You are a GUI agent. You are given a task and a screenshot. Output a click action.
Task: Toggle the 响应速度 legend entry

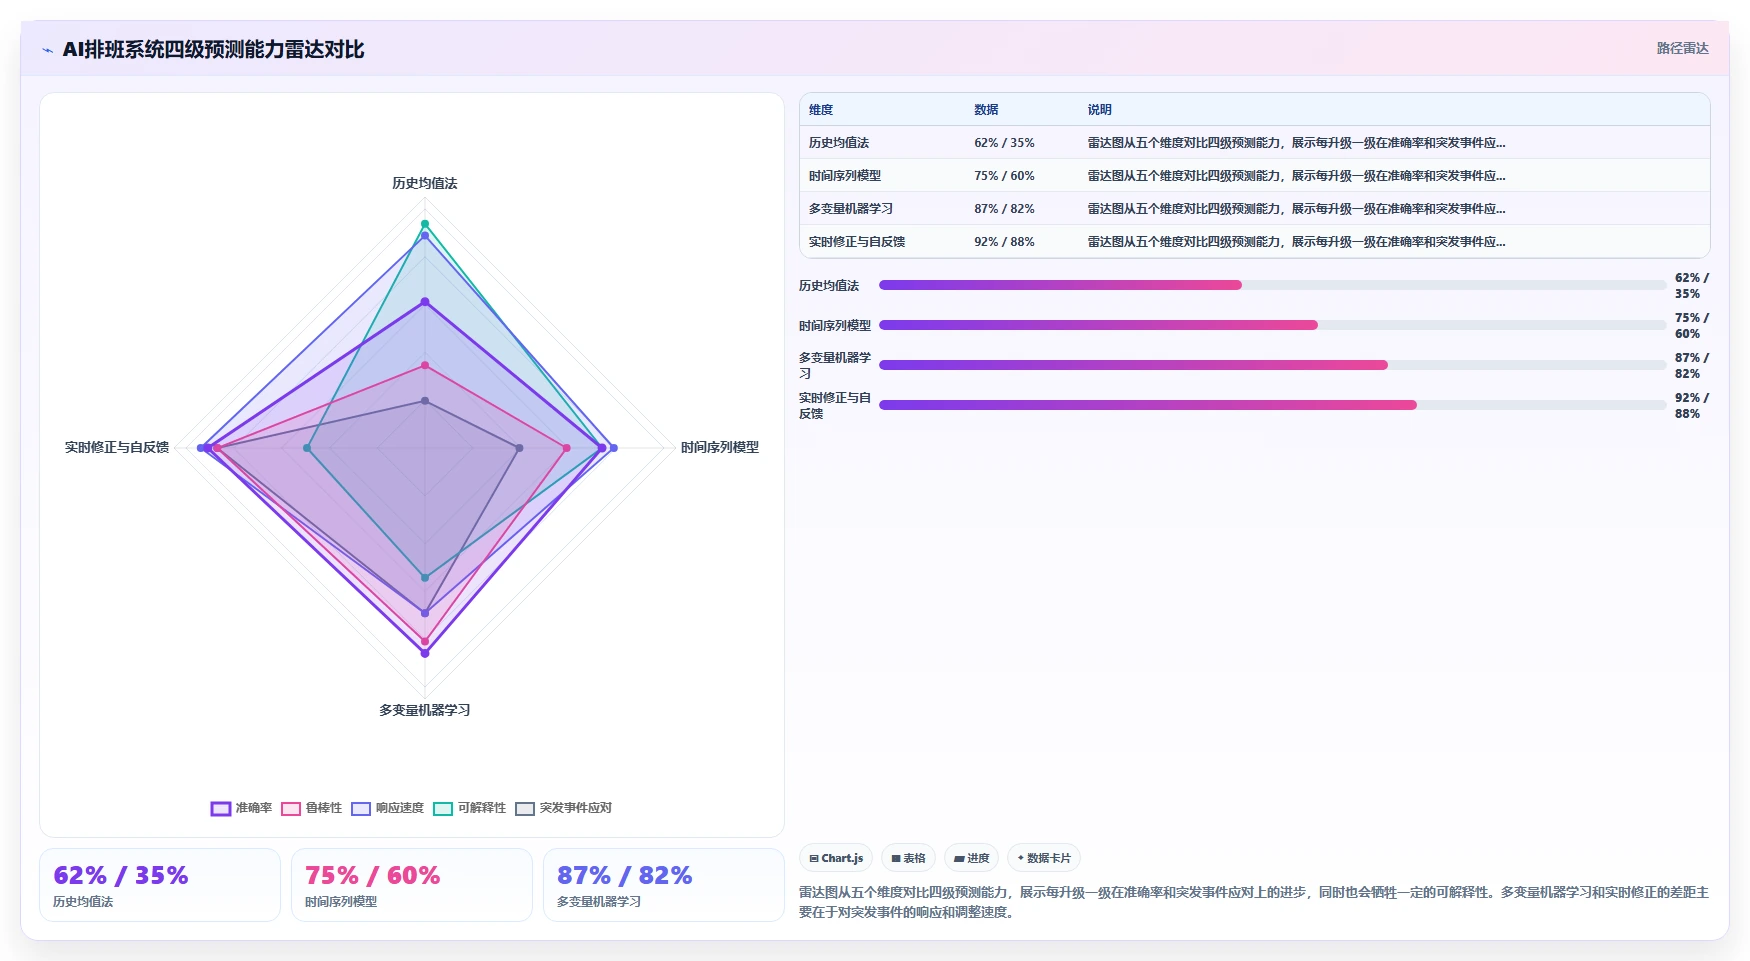point(387,808)
